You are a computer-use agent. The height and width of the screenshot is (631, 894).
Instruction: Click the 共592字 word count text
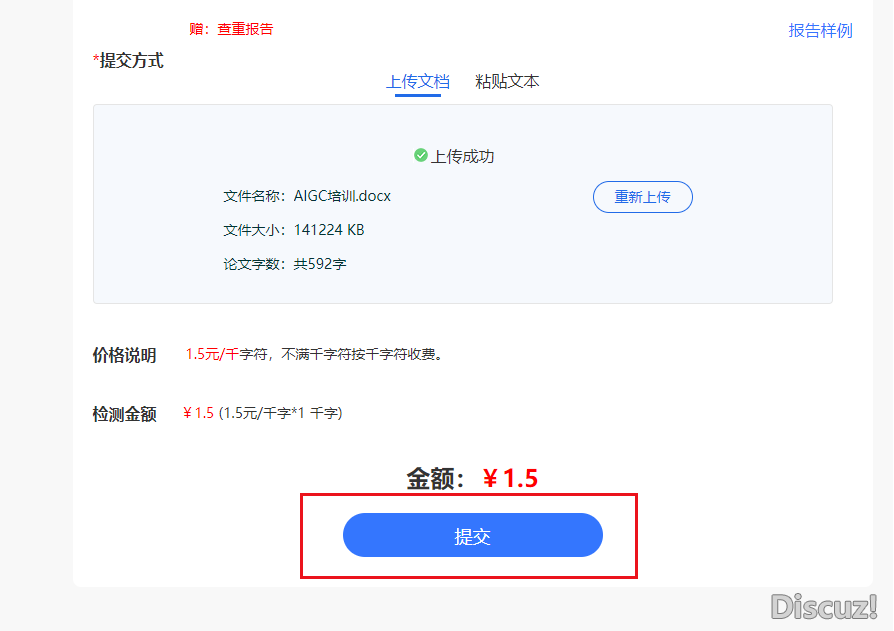pyautogui.click(x=320, y=264)
